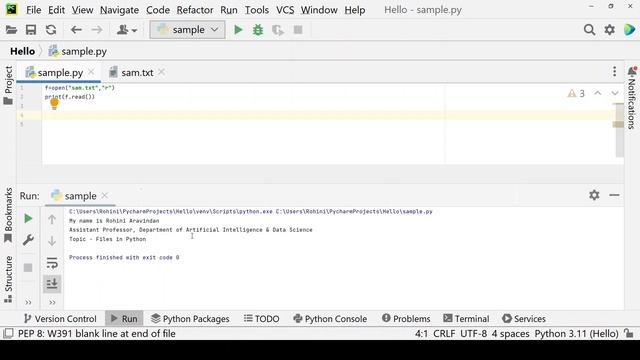
Task: Navigate back with the left arrow
Action: pos(76,30)
